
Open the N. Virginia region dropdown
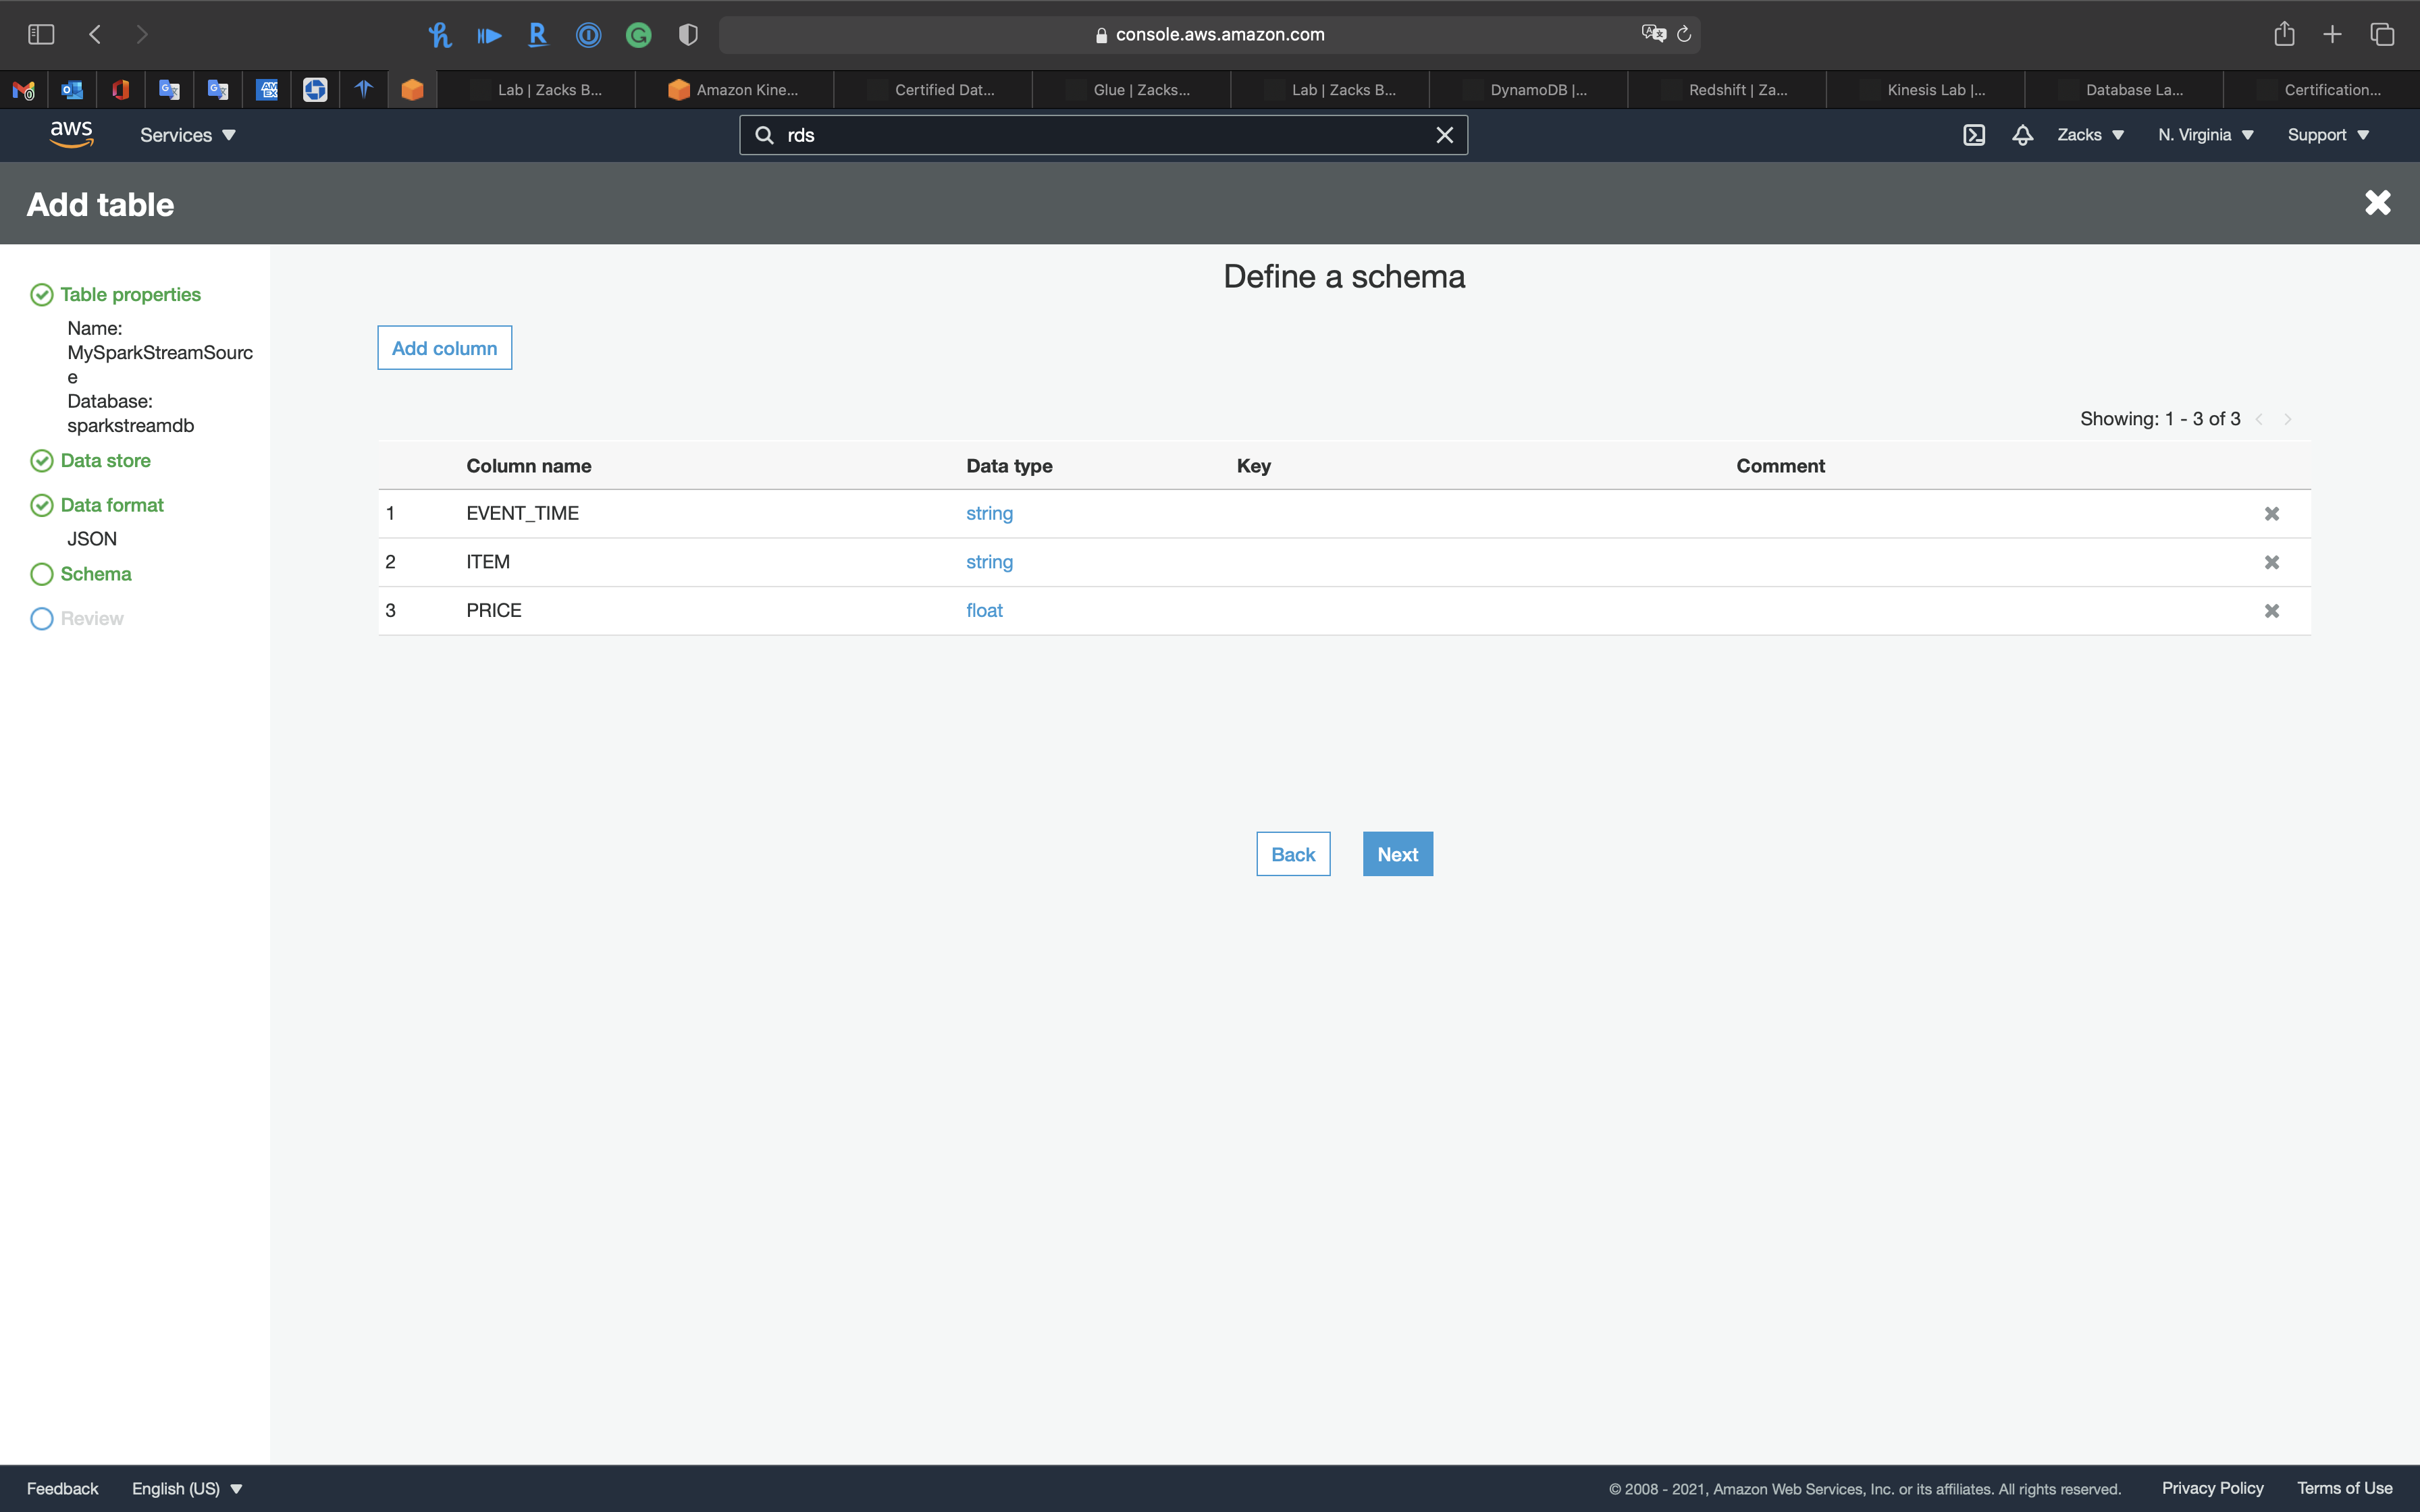point(2205,135)
